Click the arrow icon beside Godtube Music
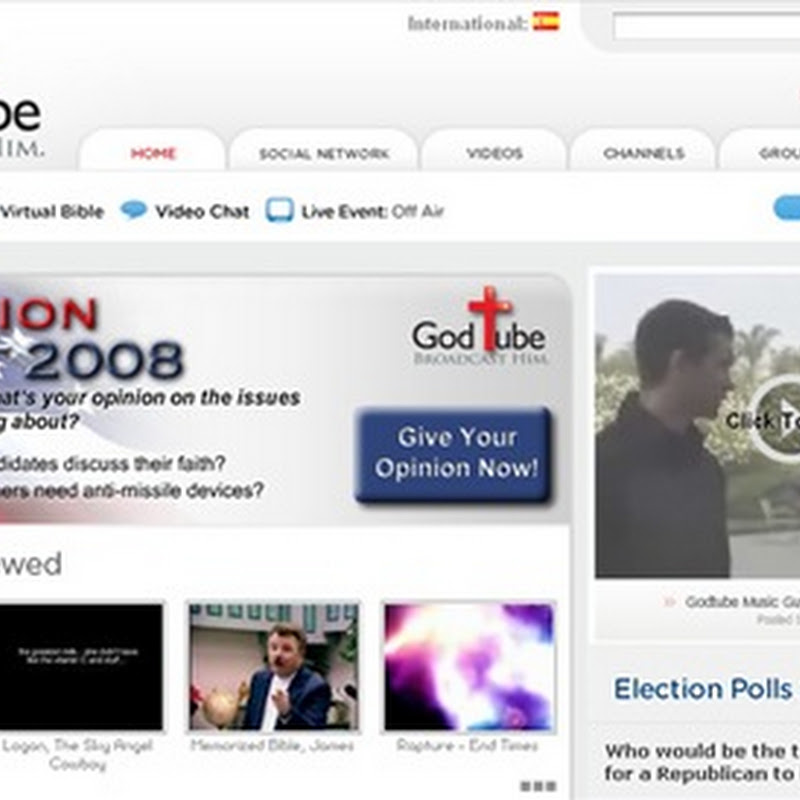Viewport: 800px width, 800px height. 669,602
